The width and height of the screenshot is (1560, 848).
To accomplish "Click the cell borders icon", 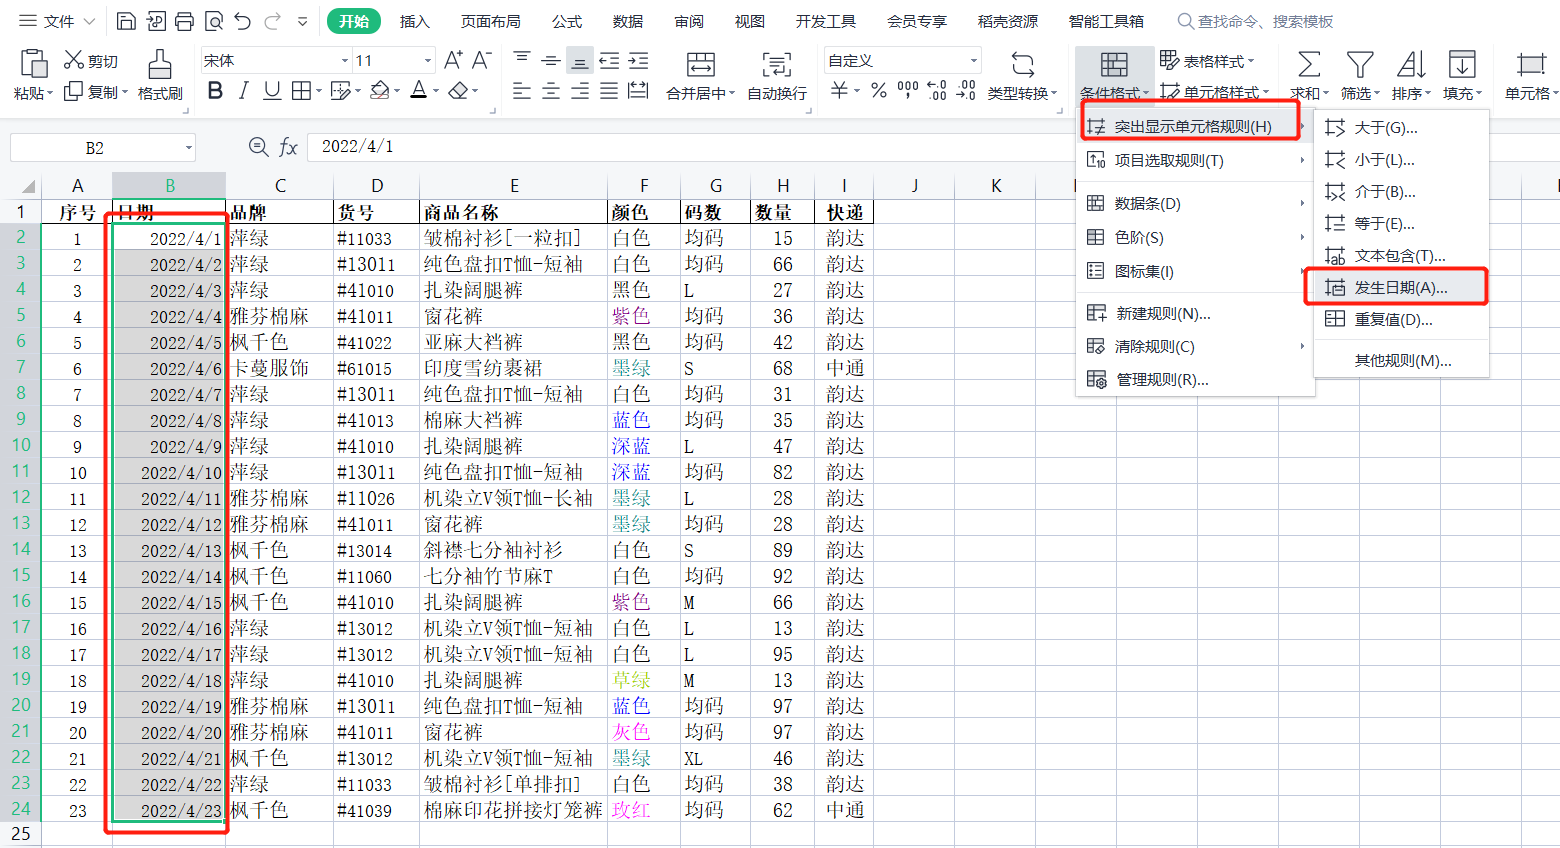I will click(301, 91).
